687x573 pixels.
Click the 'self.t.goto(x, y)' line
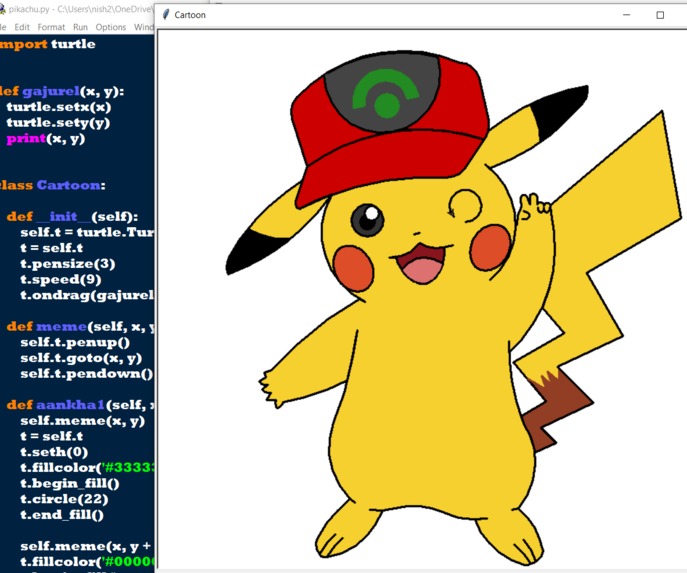pyautogui.click(x=81, y=358)
